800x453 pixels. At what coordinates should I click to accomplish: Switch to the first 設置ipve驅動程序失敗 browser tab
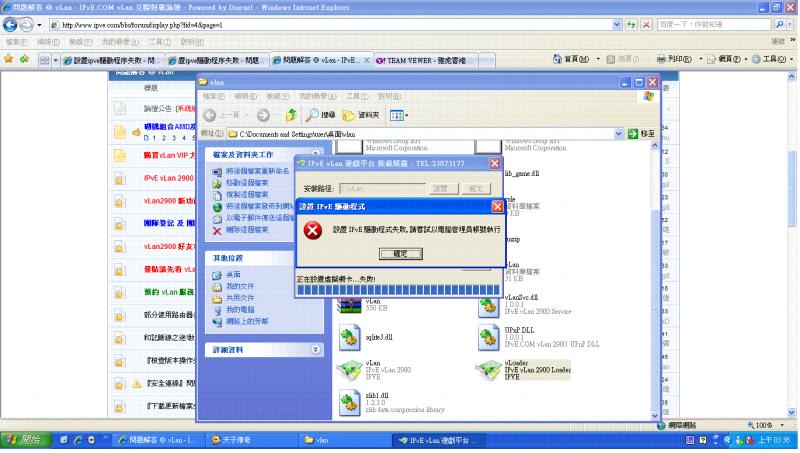(x=112, y=60)
